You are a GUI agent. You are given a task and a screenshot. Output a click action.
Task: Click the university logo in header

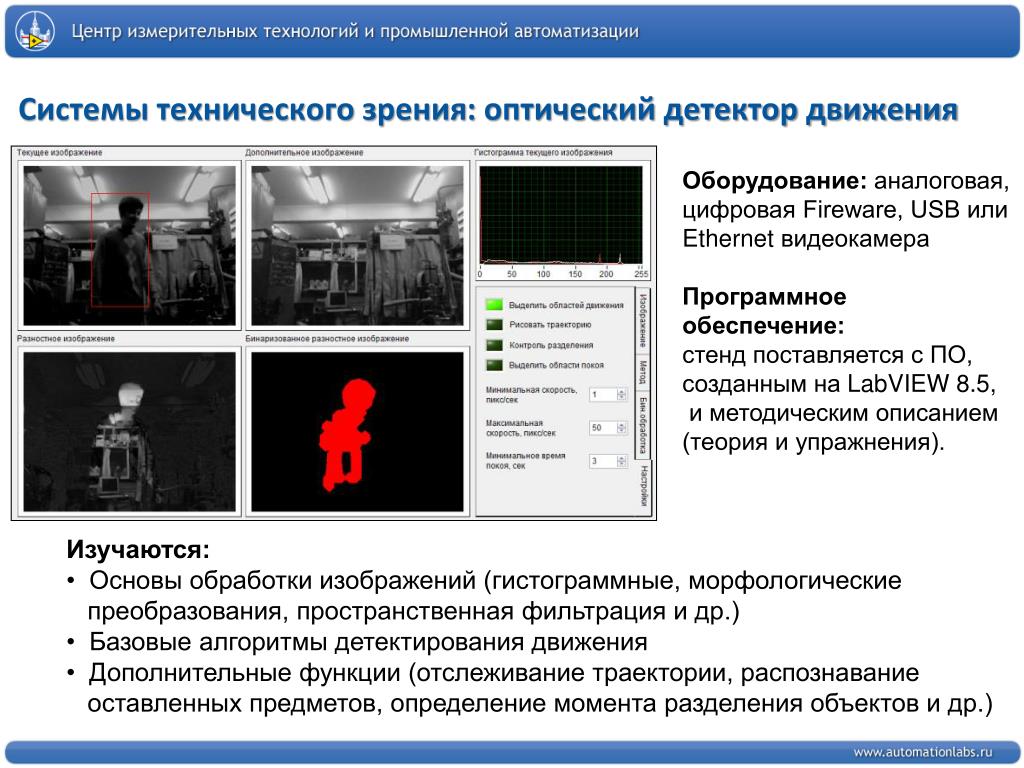point(35,32)
